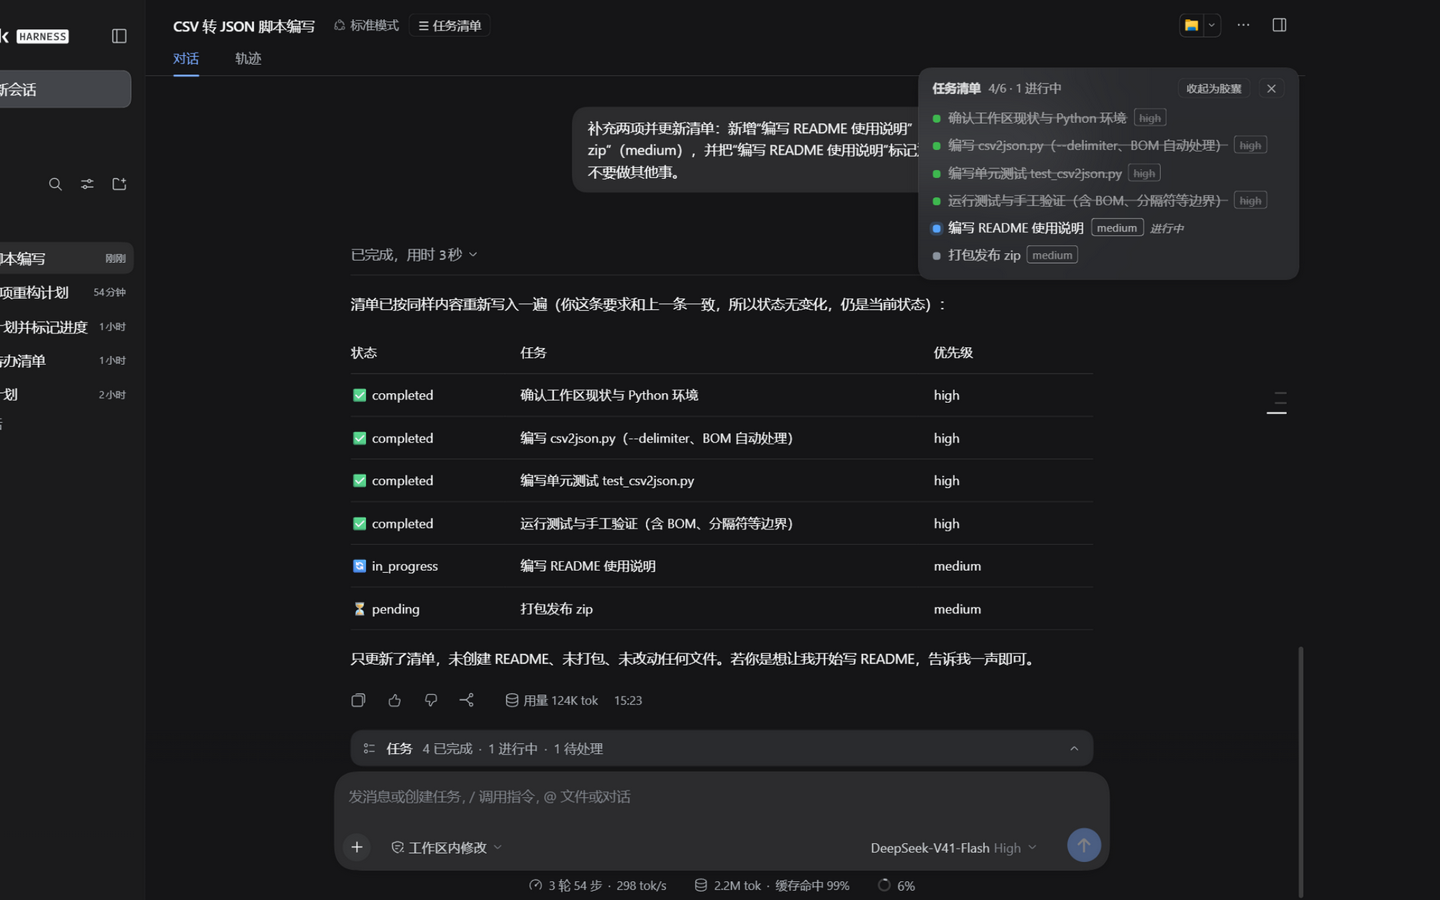This screenshot has width=1440, height=900.
Task: Click the 用量 124K tok indicator
Action: [551, 700]
